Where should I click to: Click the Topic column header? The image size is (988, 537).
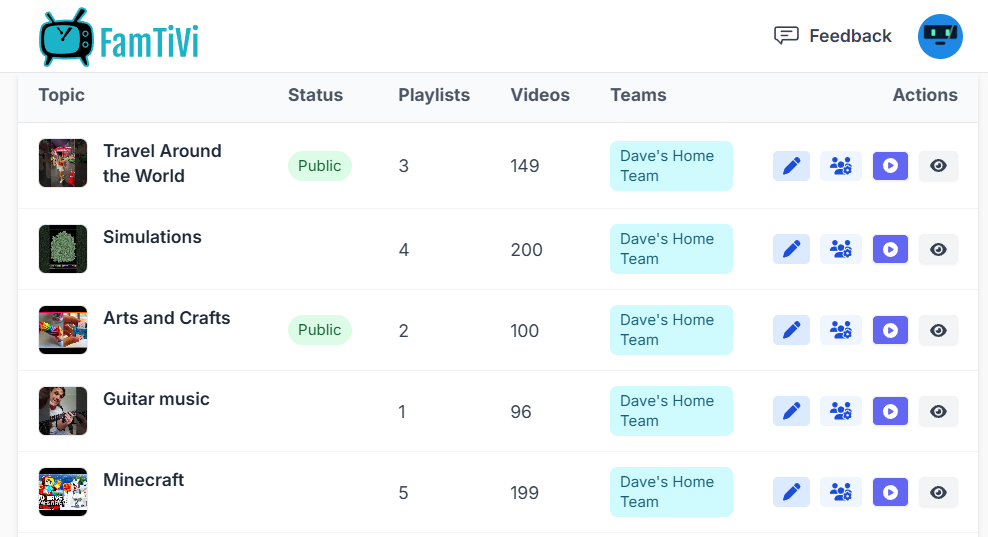pyautogui.click(x=62, y=95)
